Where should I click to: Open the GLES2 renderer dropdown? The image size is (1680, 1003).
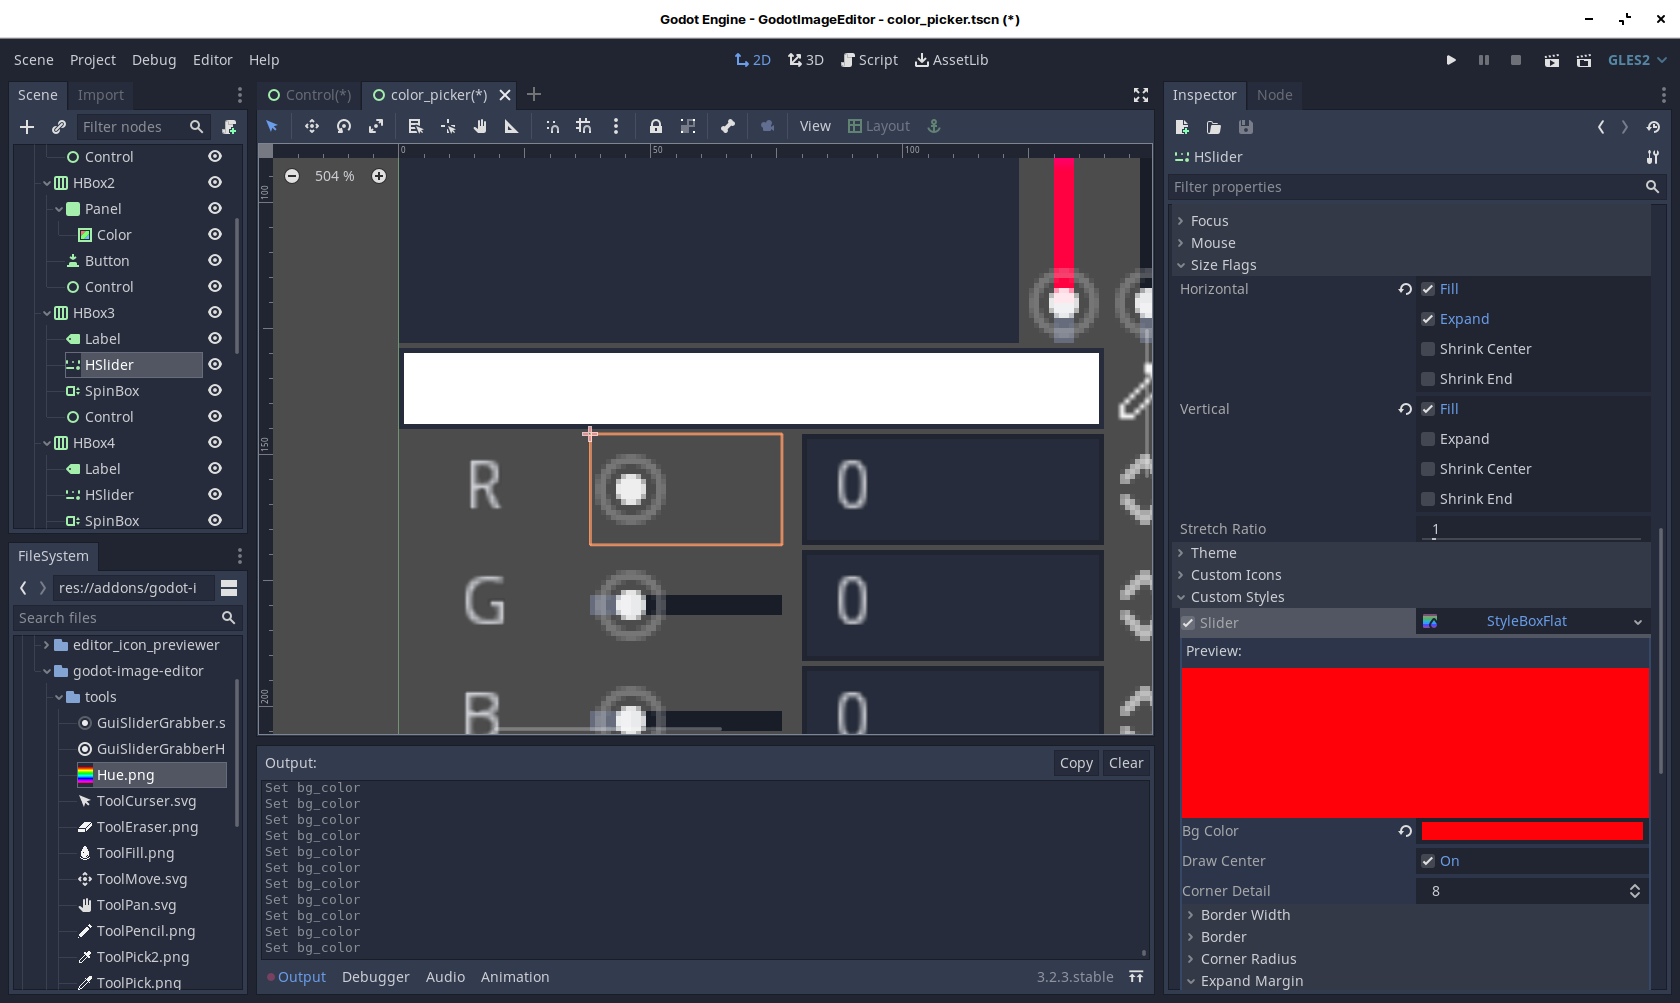tap(1636, 60)
